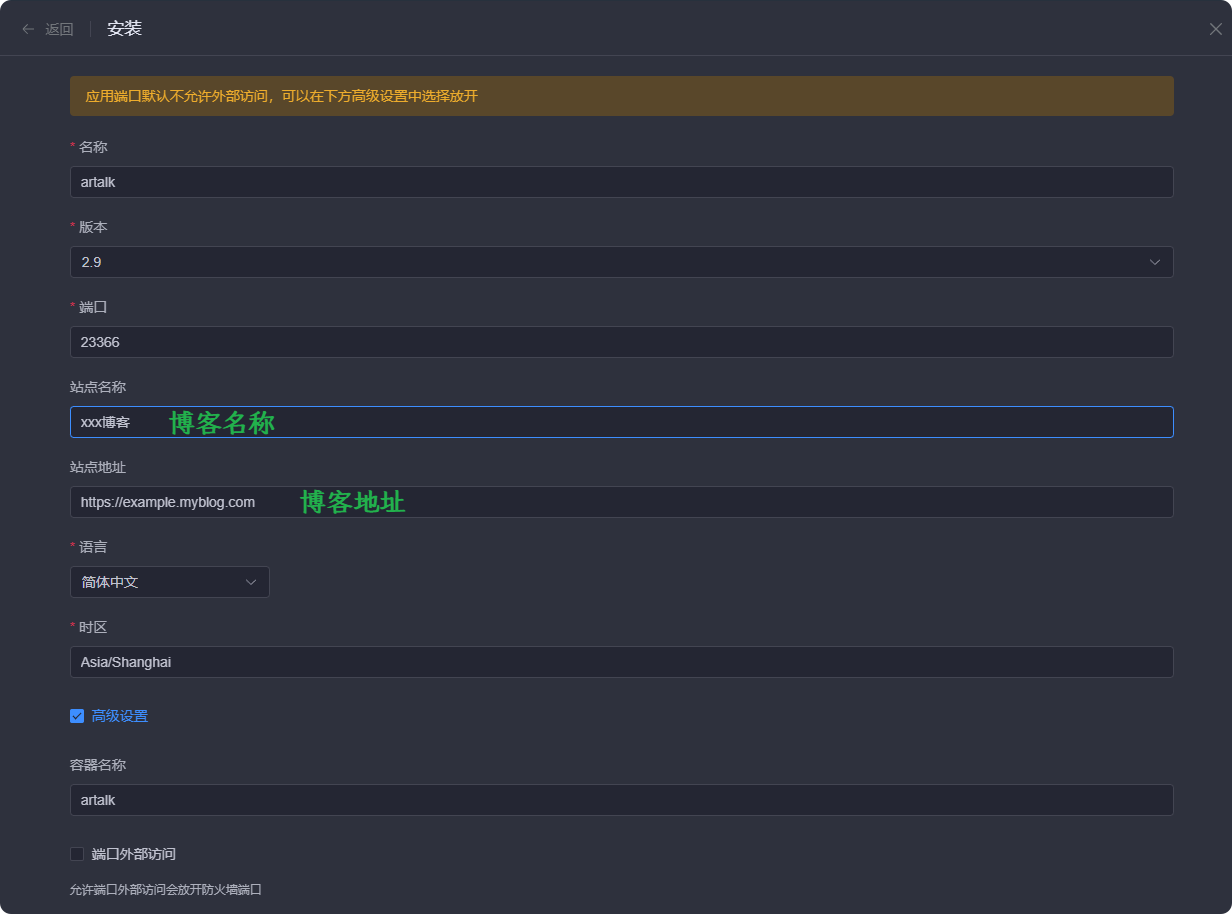The height and width of the screenshot is (914, 1232).
Task: Click the back arrow icon
Action: [28, 29]
